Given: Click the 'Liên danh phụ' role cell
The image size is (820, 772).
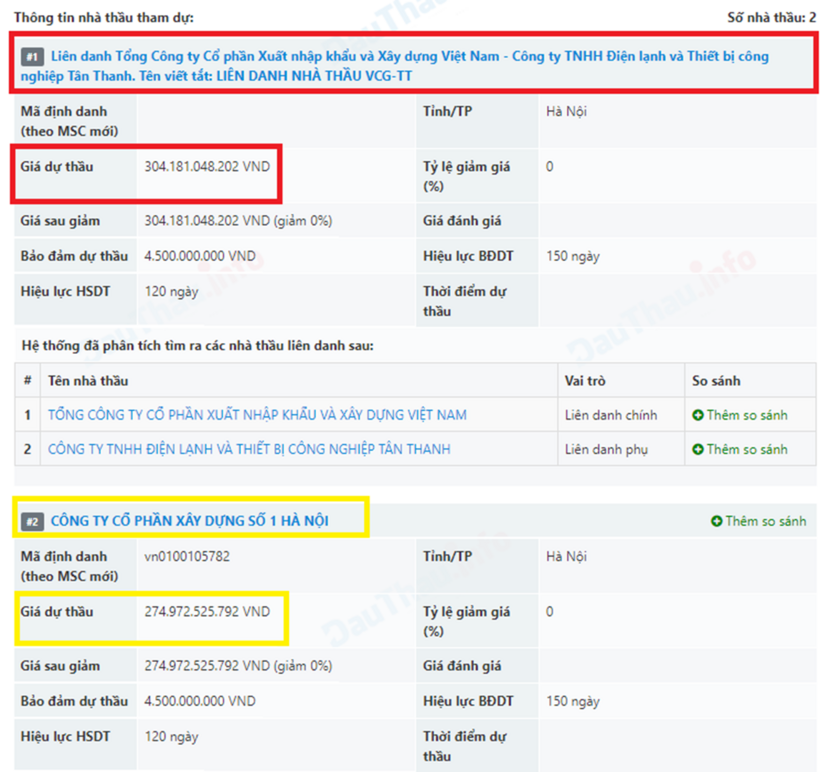Looking at the screenshot, I should (606, 450).
